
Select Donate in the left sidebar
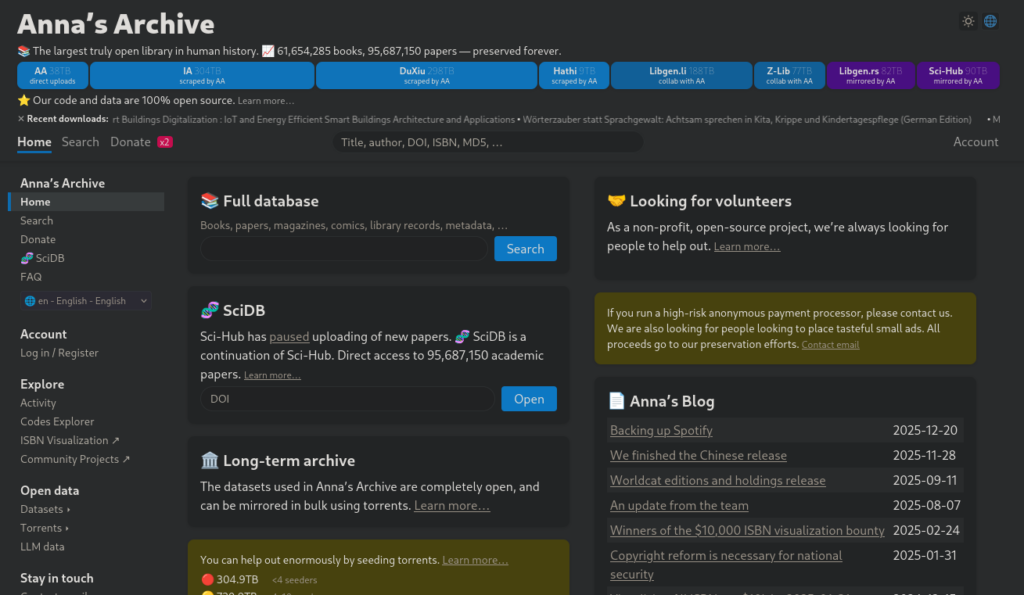tap(38, 239)
